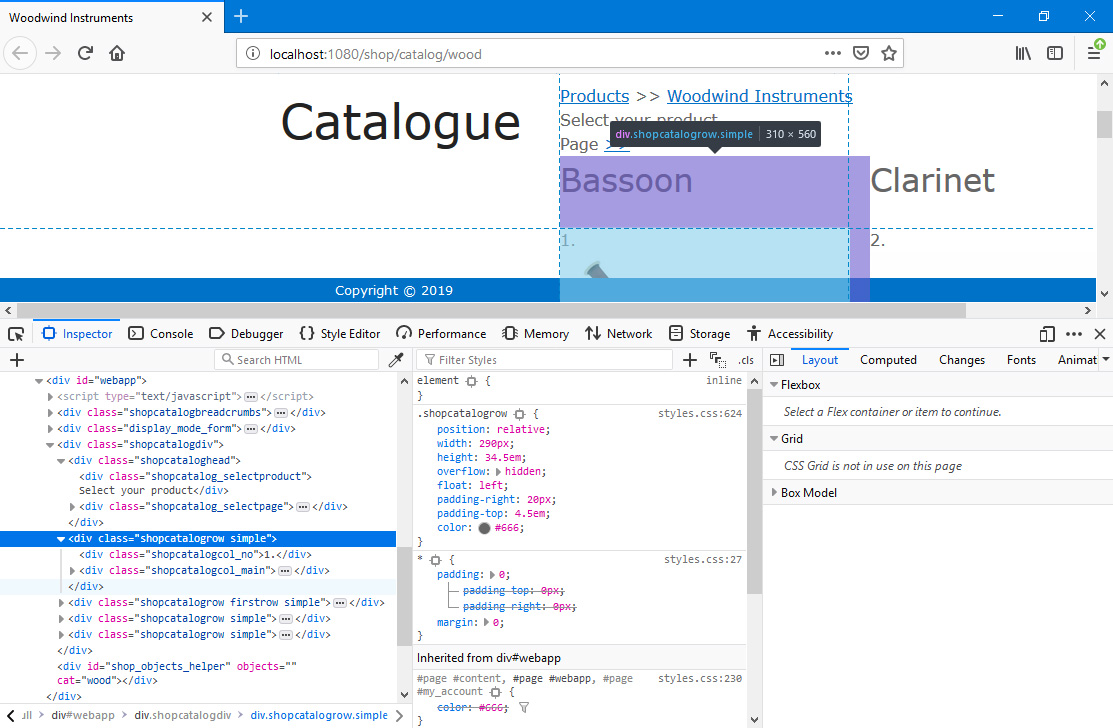This screenshot has height=728, width=1113.
Task: Open devtools customize options menu
Action: point(1074,334)
